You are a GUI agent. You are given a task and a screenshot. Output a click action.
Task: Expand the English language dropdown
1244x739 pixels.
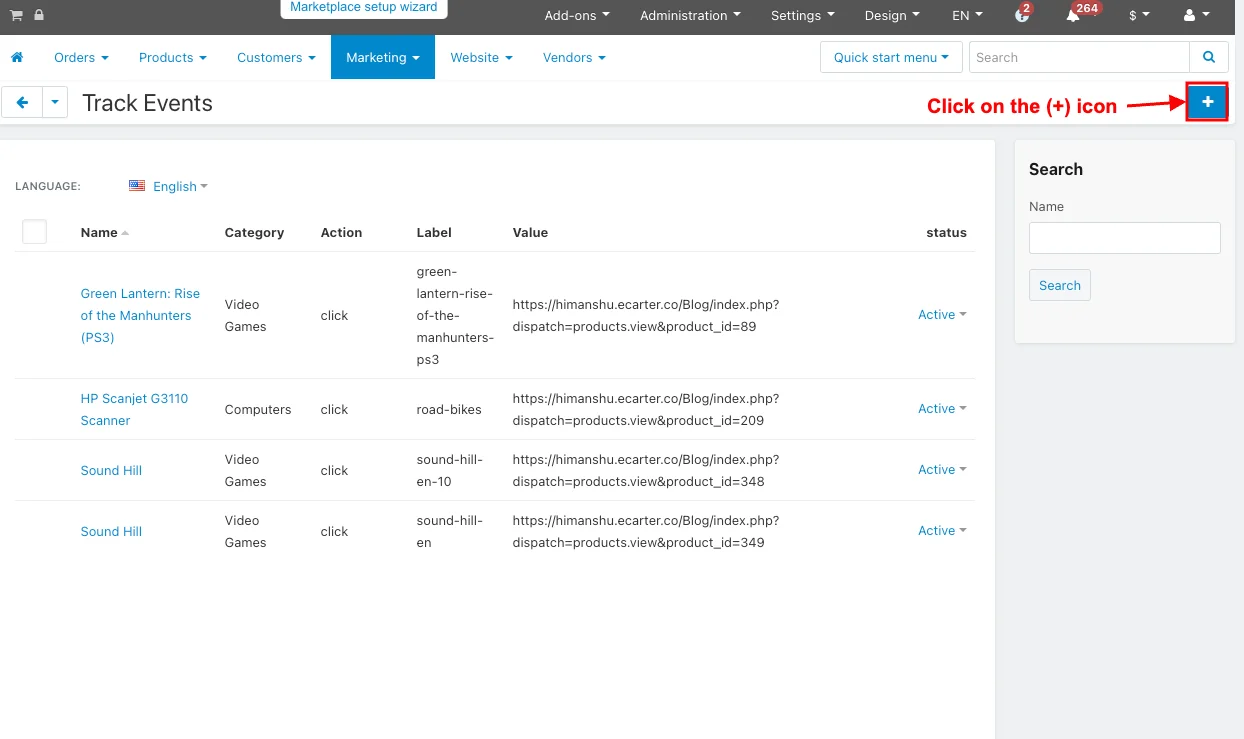click(168, 186)
